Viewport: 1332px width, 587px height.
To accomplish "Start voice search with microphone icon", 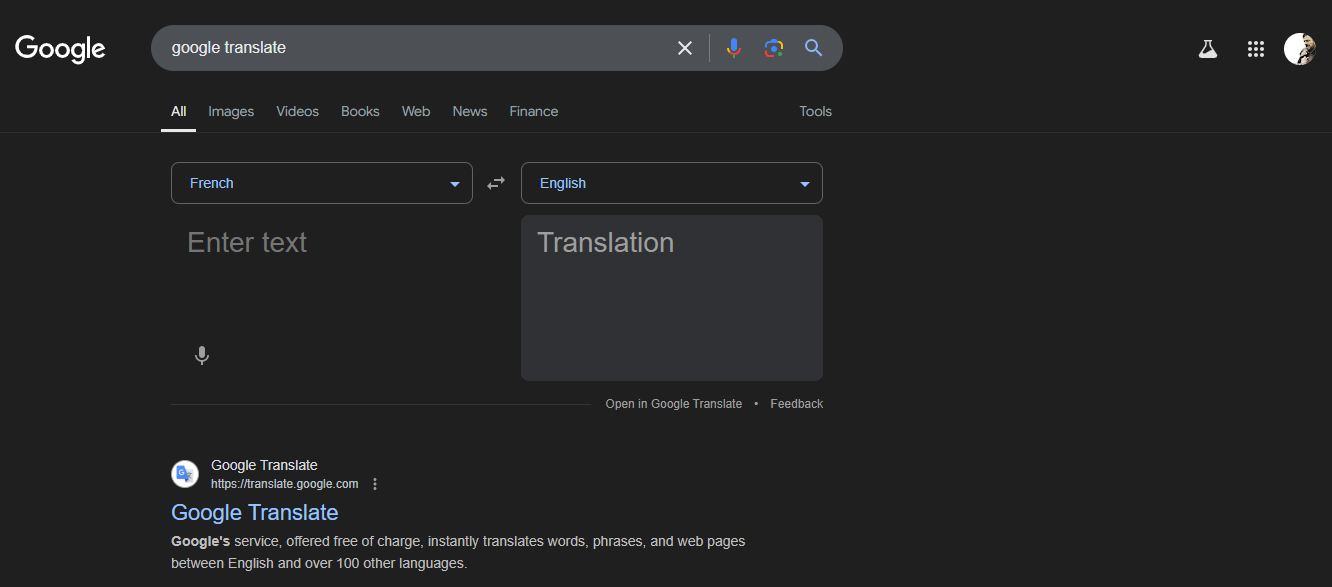I will [x=734, y=48].
